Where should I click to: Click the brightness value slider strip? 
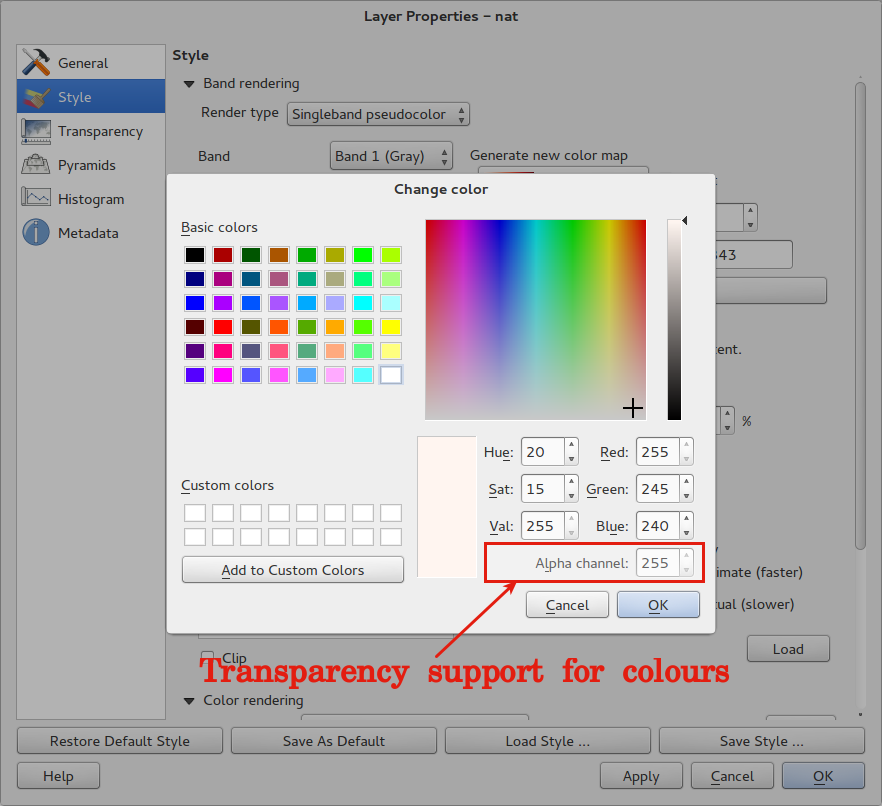(x=674, y=320)
